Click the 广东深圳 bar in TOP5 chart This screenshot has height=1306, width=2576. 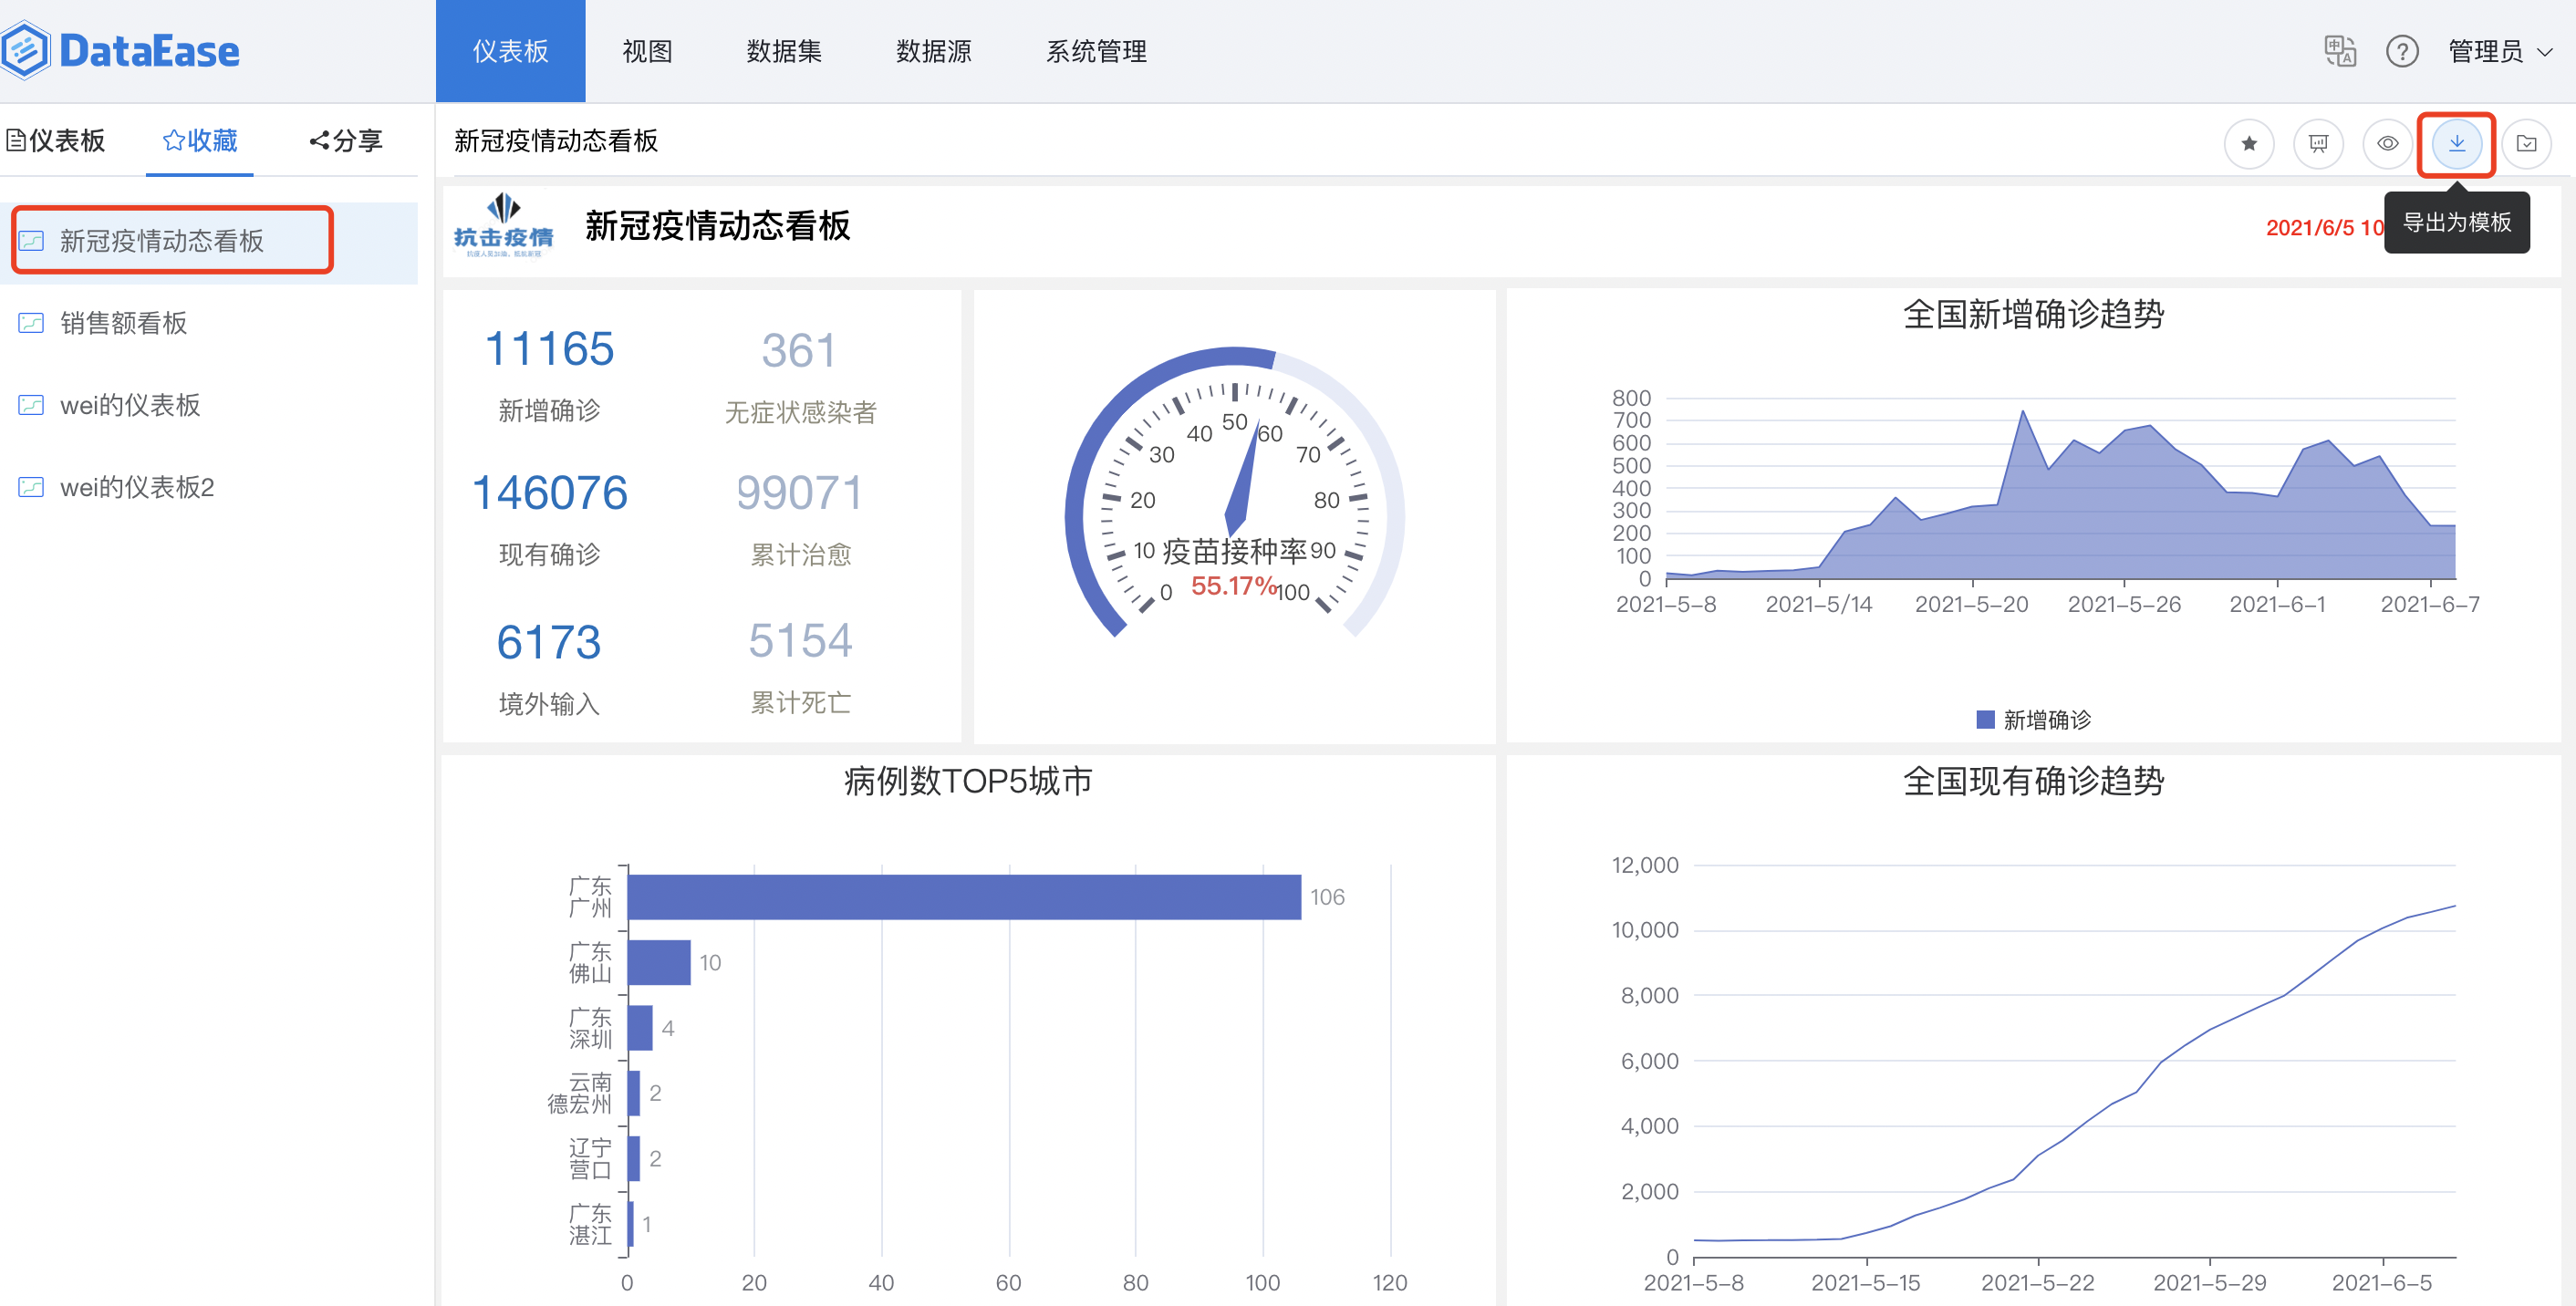[640, 1027]
